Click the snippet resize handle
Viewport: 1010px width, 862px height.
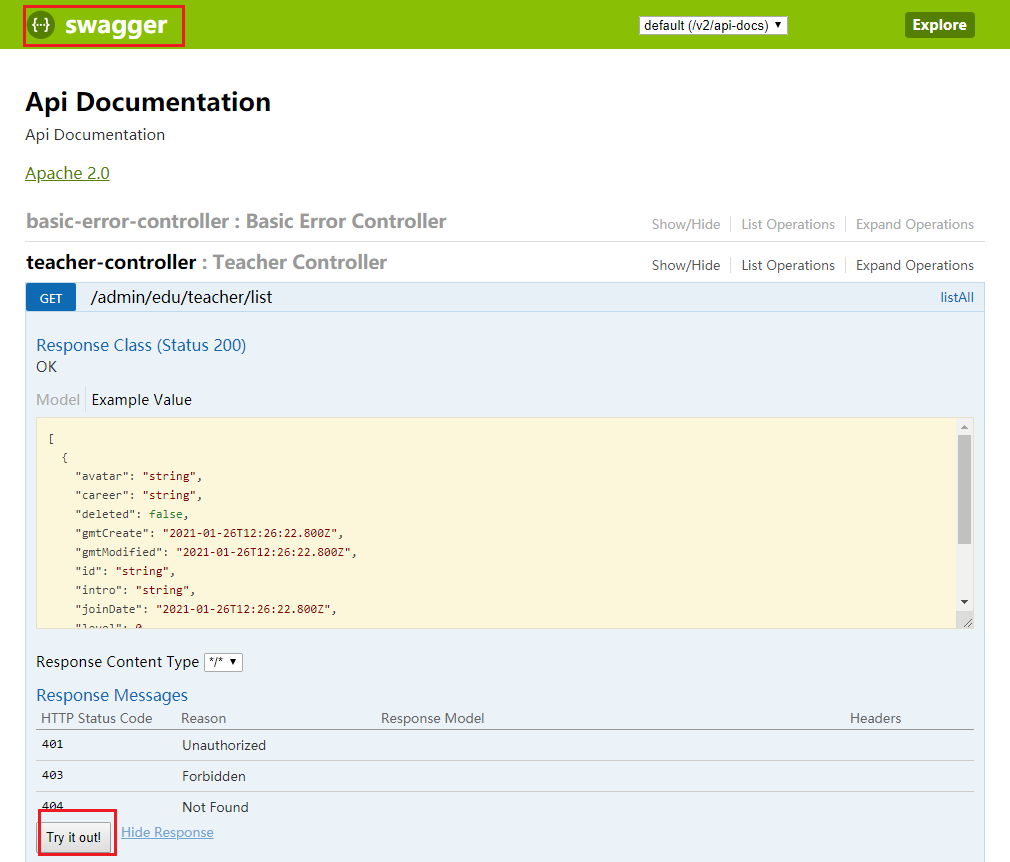(x=967, y=622)
